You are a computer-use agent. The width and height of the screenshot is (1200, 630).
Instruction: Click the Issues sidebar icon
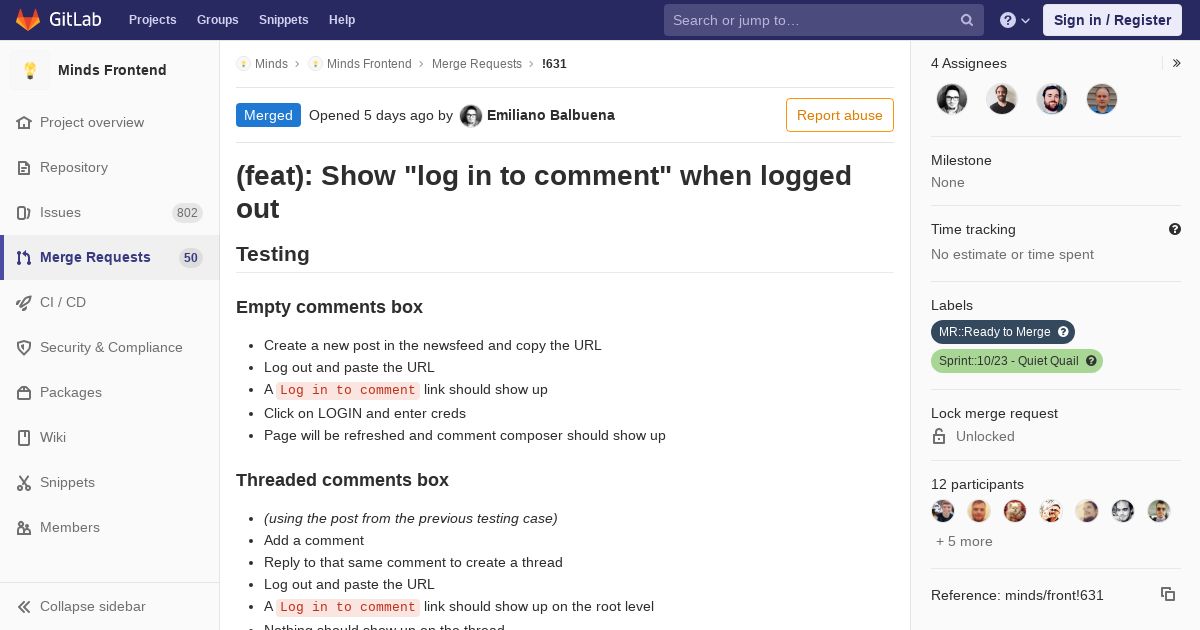[x=24, y=212]
